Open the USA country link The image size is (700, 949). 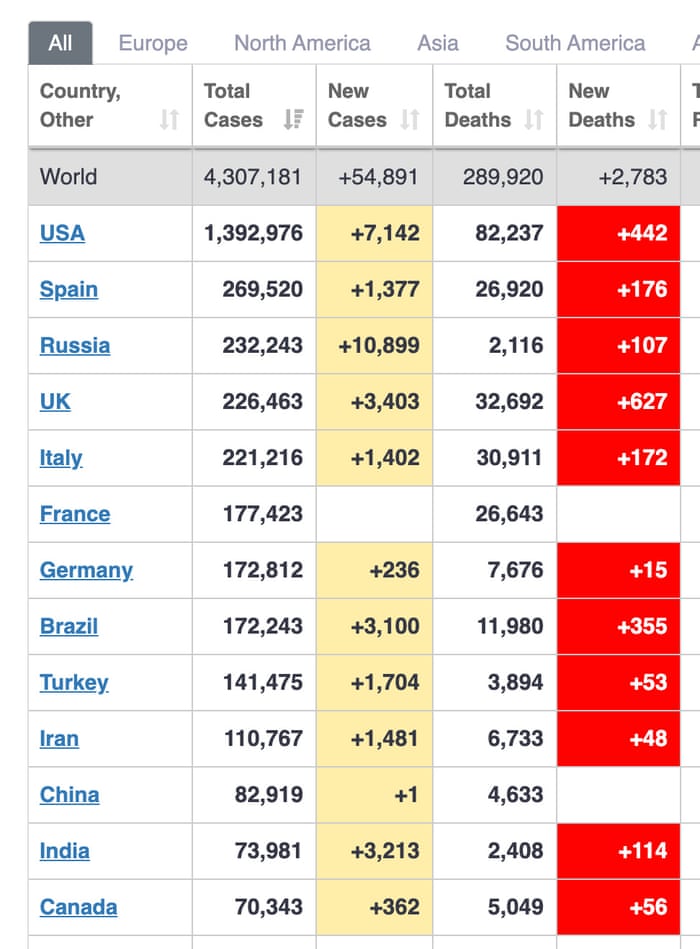point(62,233)
